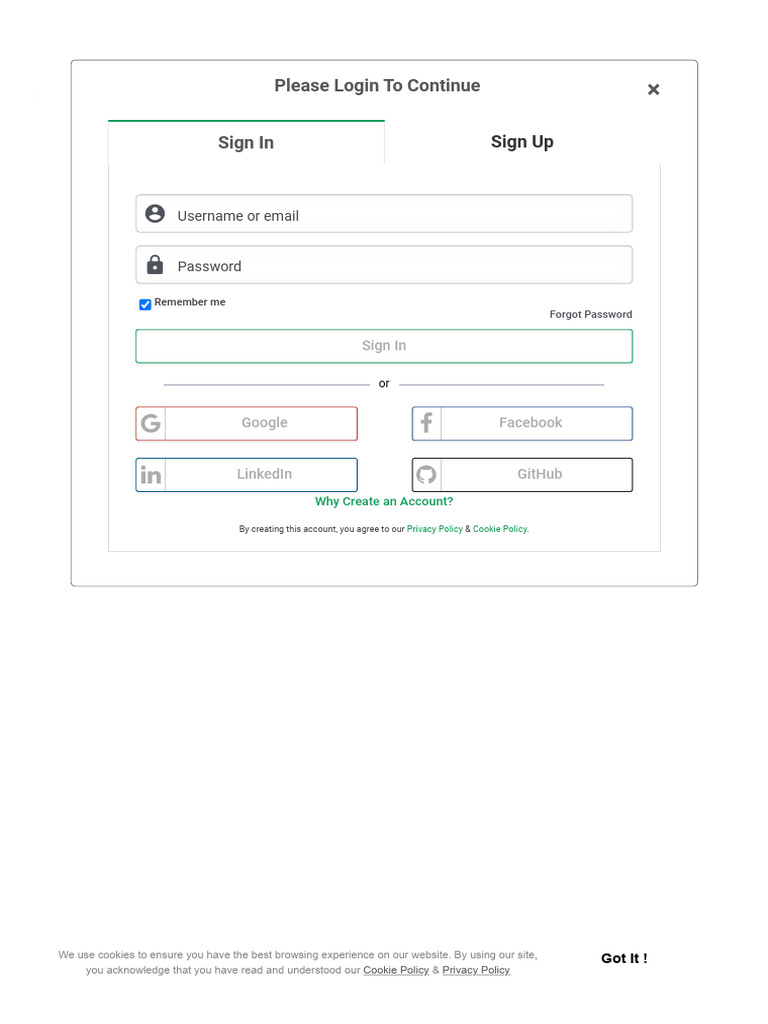Dismiss cookie banner with Got It
Viewport: 768px width, 1024px height.
624,958
